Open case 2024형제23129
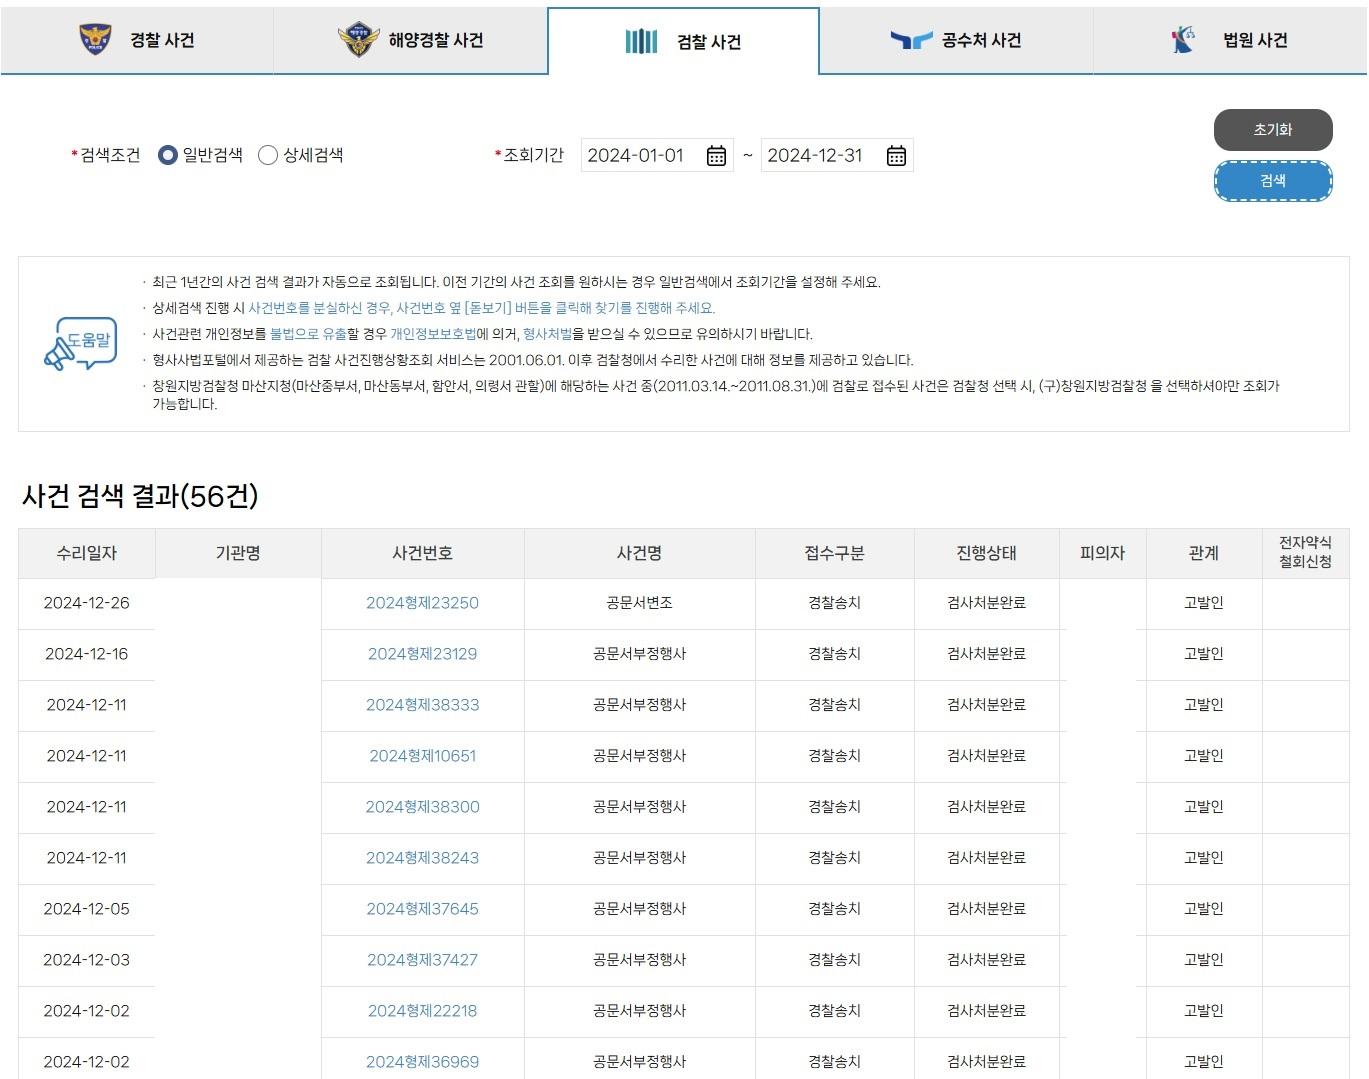 [x=422, y=654]
